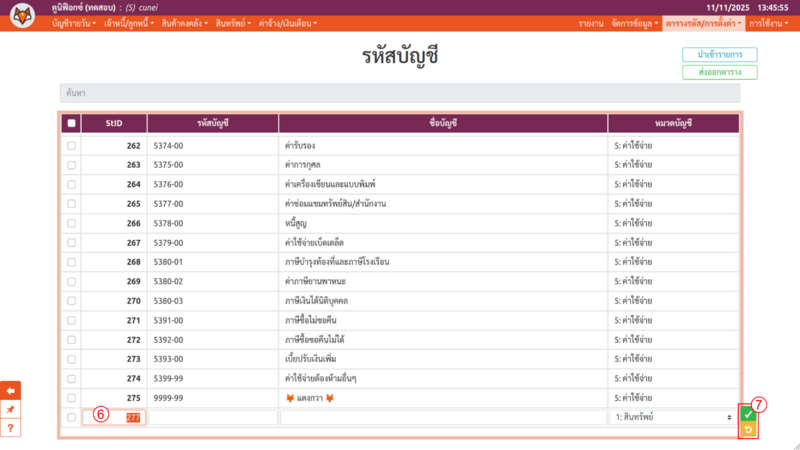Screen dimensions: 800x450
Task: Open the หมวดบัญชี dropdown showing 1: สินทรัพย์
Action: pos(673,417)
